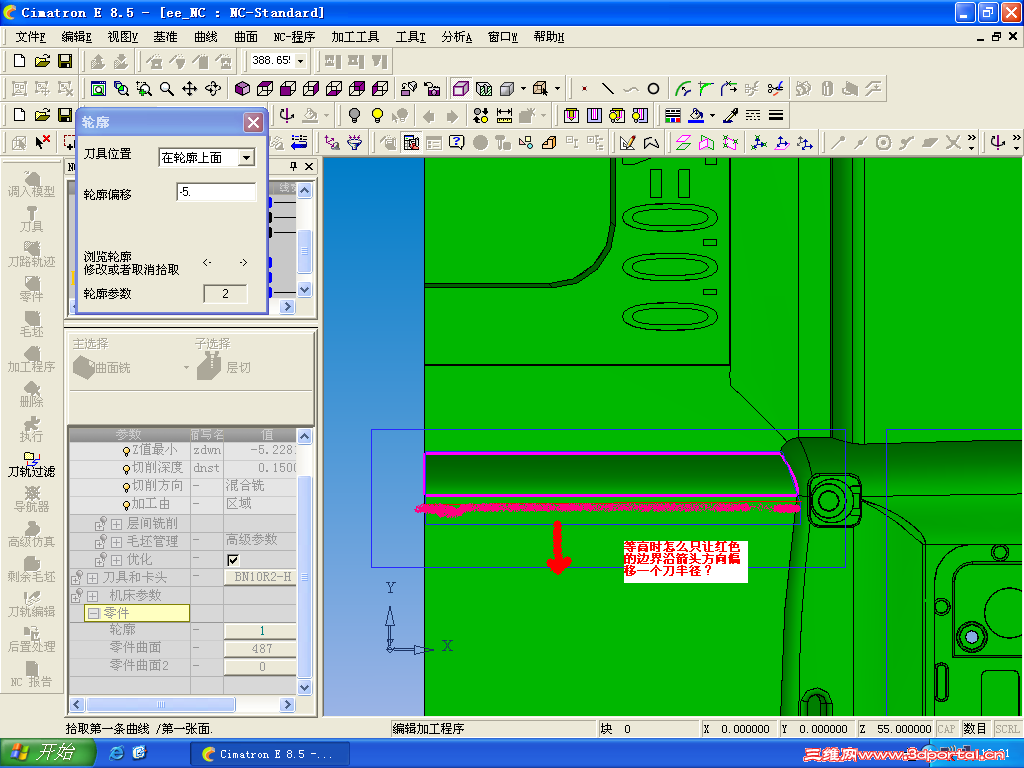Click the eyedropper pick attributes icon
Screen dimensions: 1024x768
730,116
